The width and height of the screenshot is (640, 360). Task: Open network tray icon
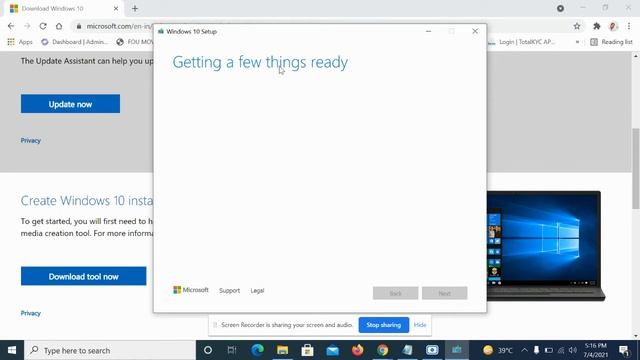[561, 350]
